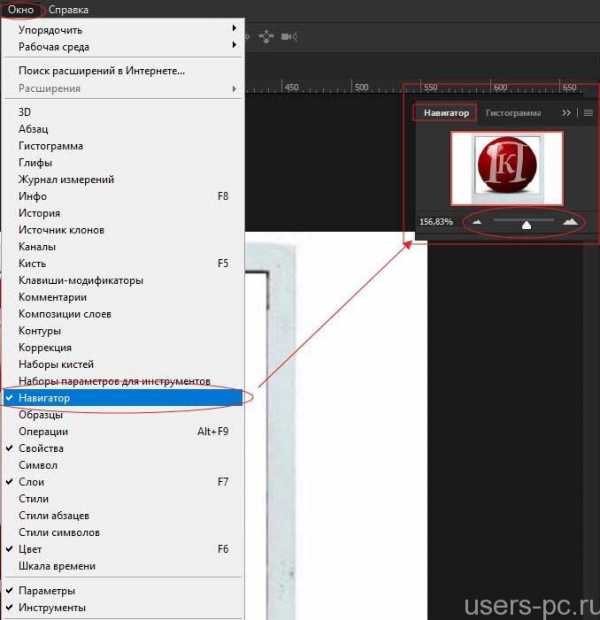Collapse panel with double-chevron icon

pyautogui.click(x=566, y=113)
